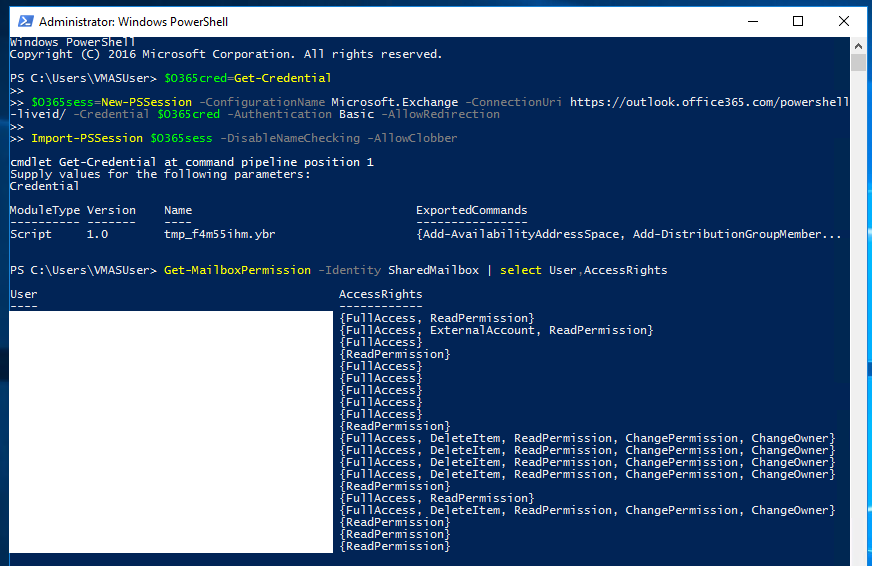Click the '$O365sess=New-PSSession' command text

tap(111, 102)
